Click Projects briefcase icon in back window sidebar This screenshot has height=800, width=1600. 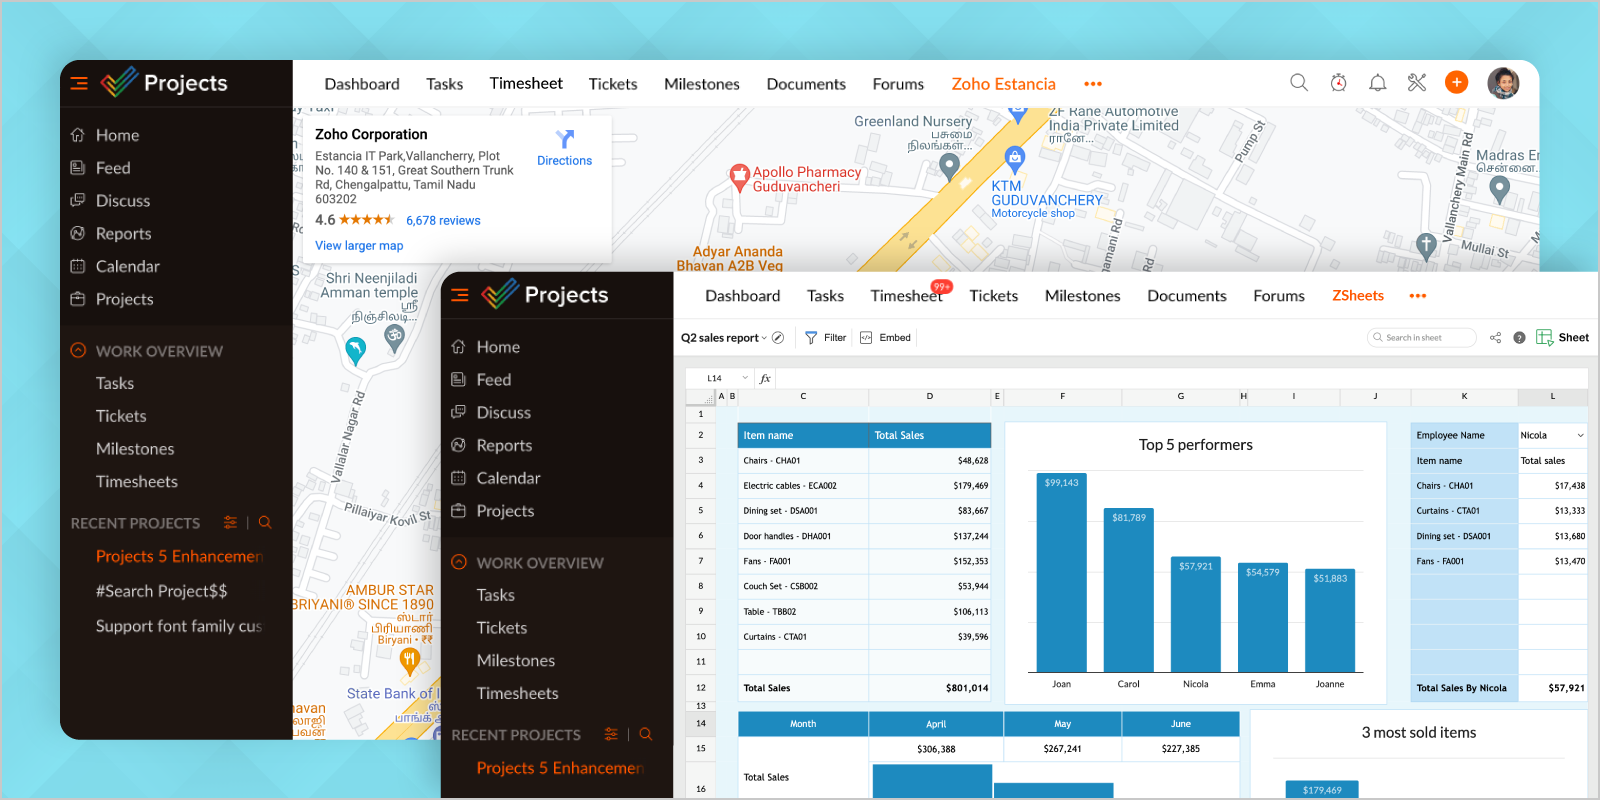[x=78, y=299]
